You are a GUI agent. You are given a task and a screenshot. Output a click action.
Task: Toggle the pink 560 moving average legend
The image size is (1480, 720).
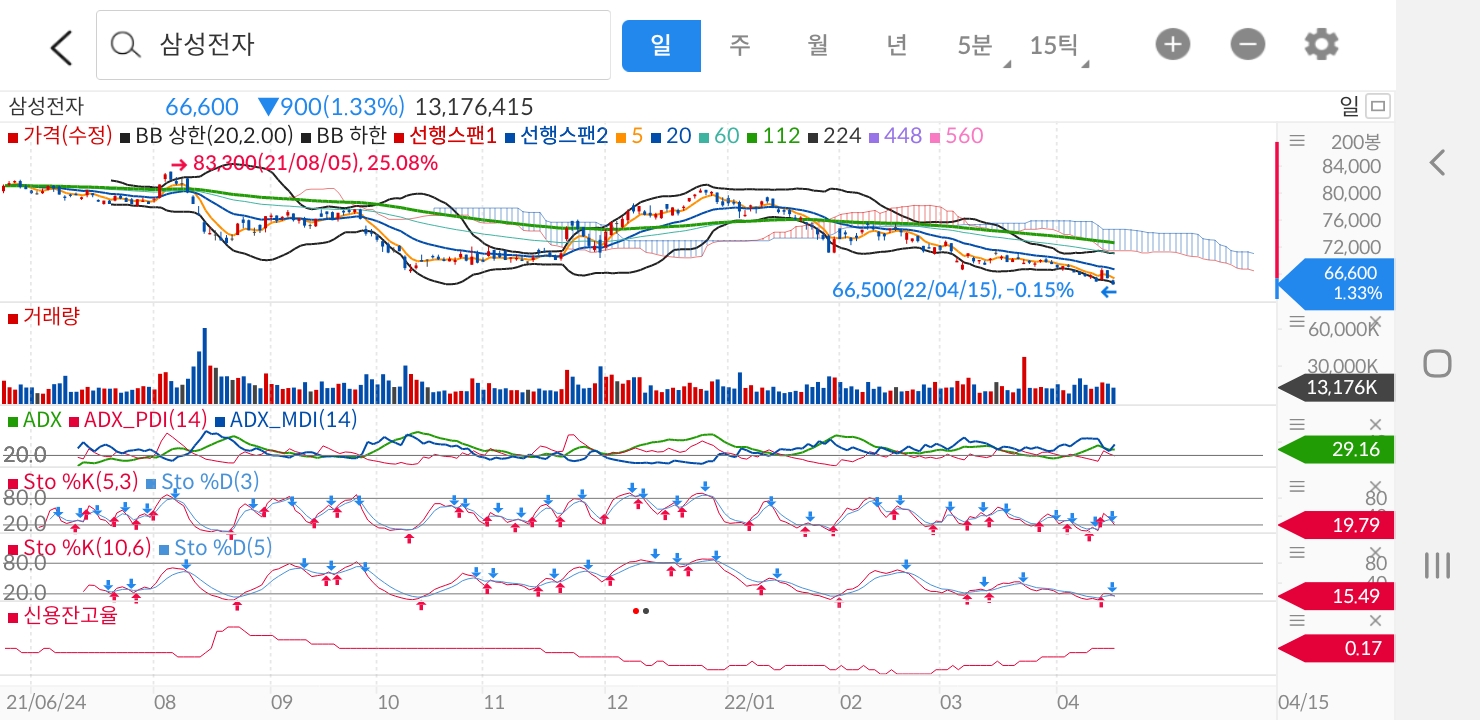[x=957, y=135]
